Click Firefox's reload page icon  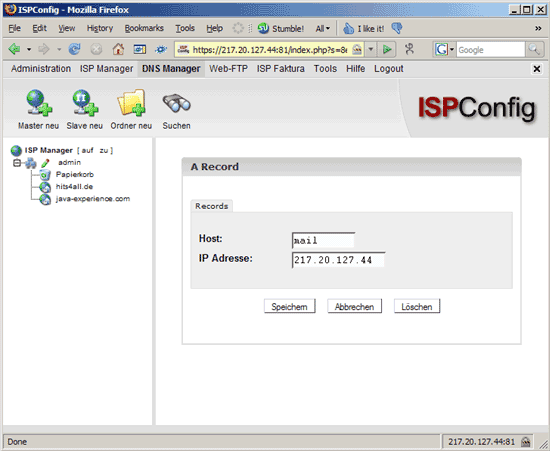tap(74, 49)
